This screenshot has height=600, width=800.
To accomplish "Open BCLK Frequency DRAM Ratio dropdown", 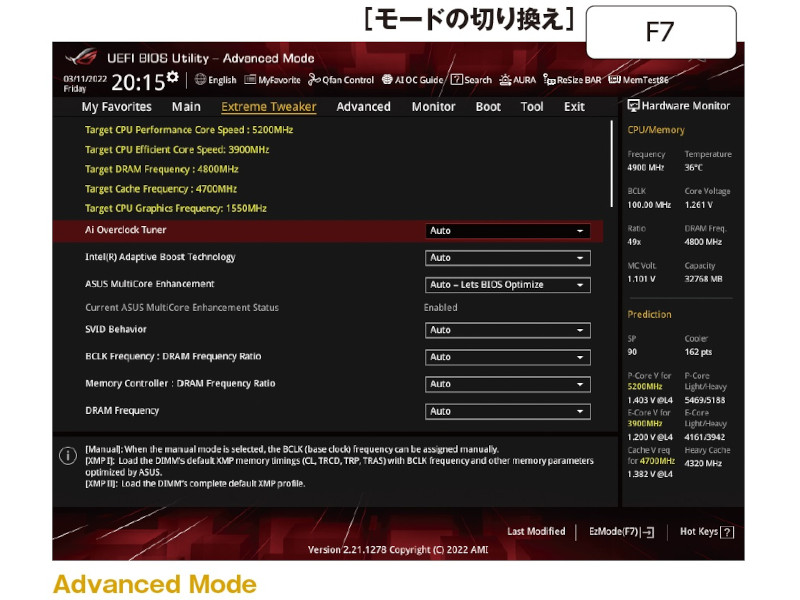I will pos(508,357).
